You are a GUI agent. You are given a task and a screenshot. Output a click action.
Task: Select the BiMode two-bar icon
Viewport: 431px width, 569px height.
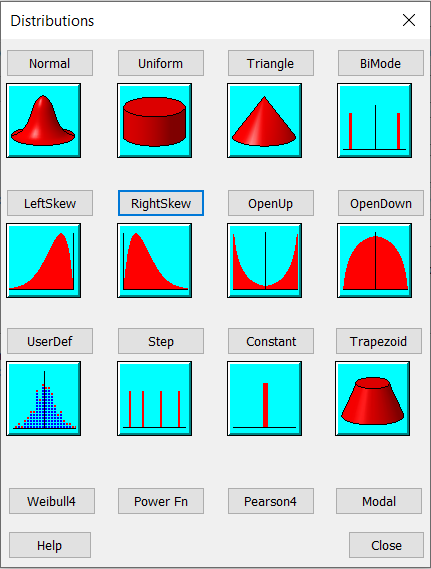(374, 120)
